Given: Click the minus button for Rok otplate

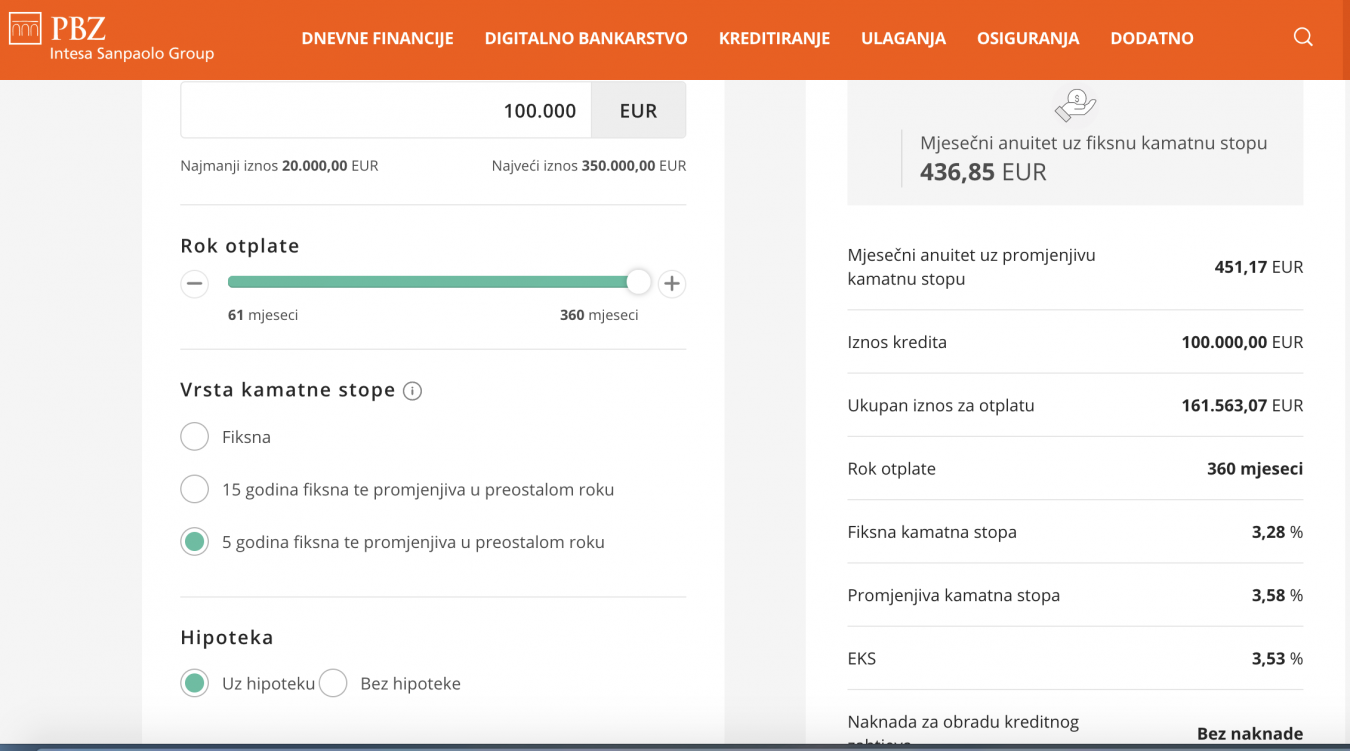Looking at the screenshot, I should 195,284.
